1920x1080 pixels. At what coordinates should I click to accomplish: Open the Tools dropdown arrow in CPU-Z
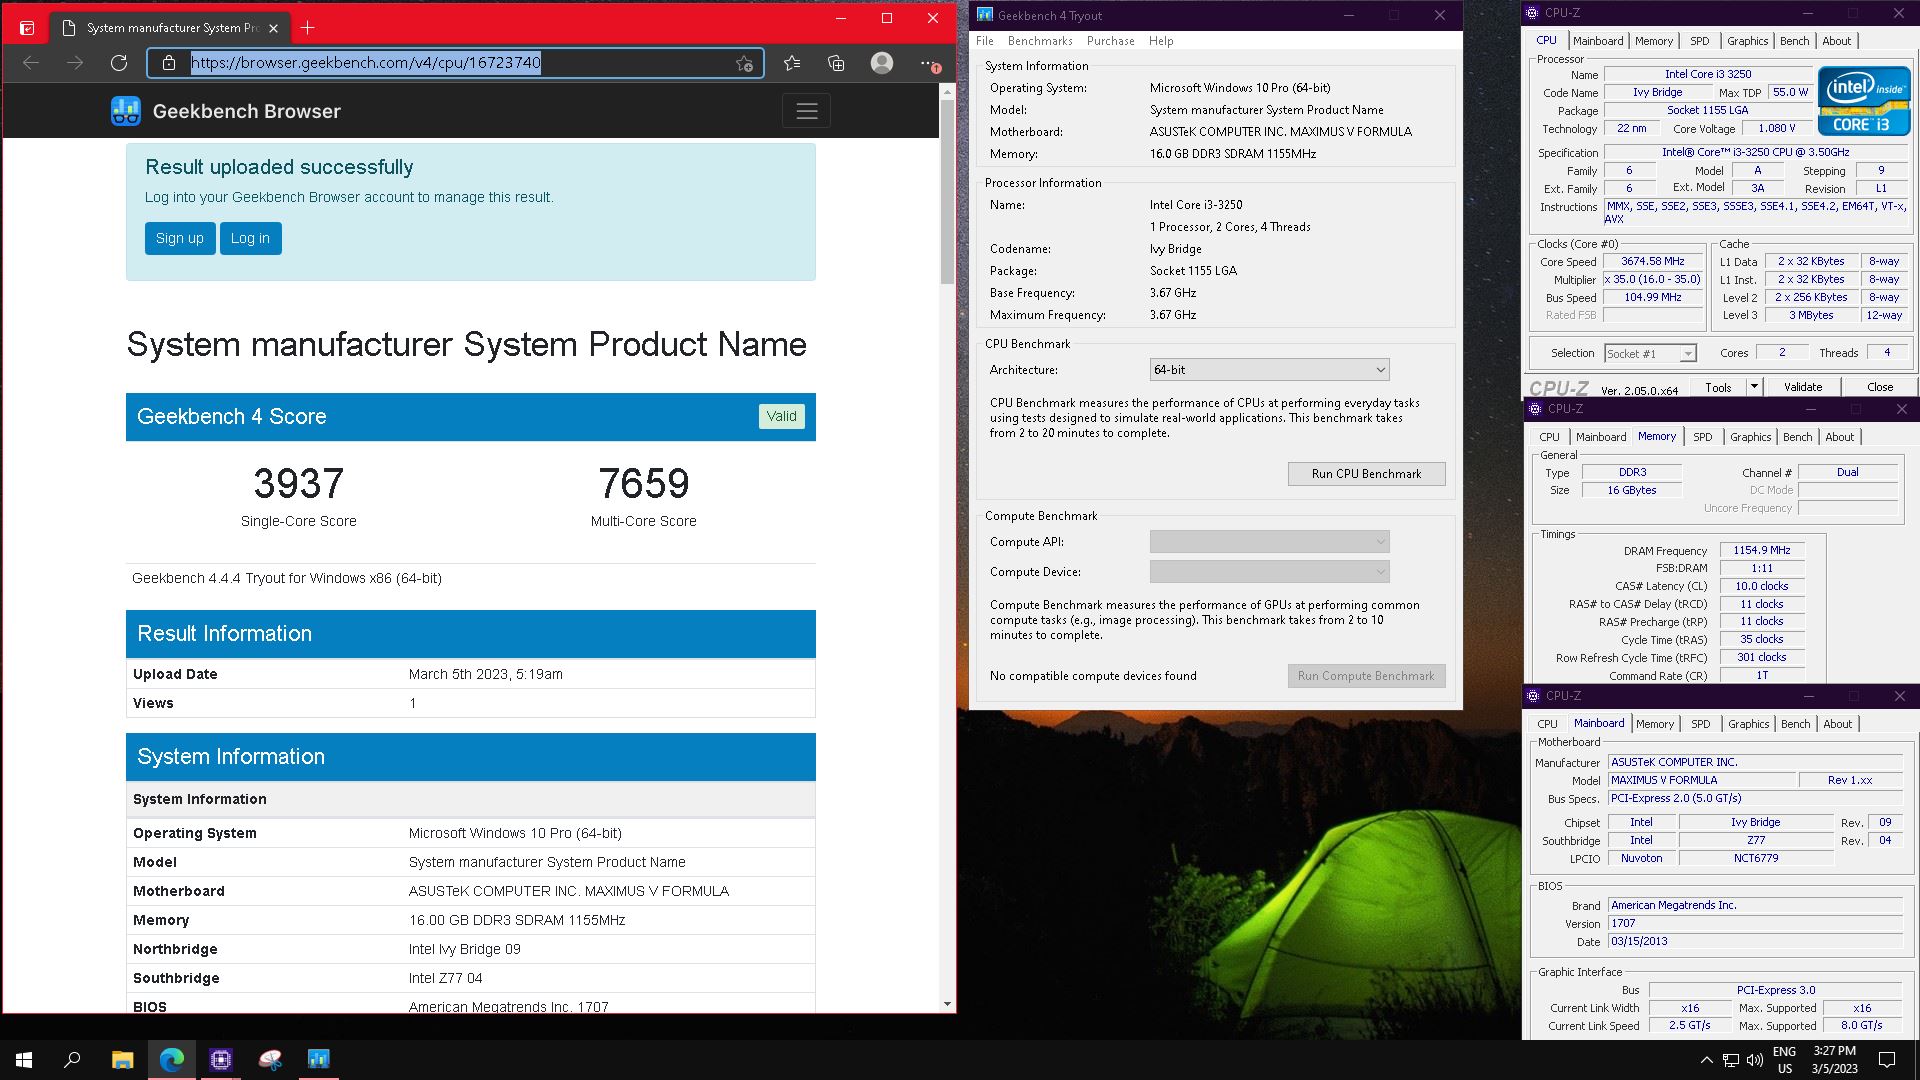click(x=1753, y=387)
